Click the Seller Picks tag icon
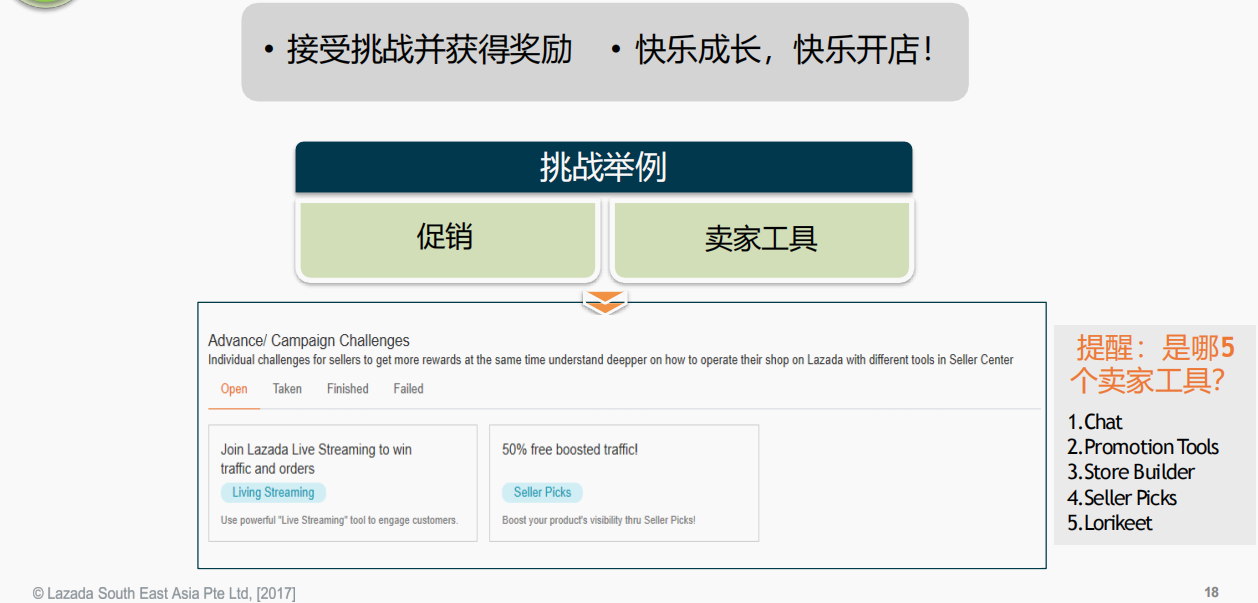This screenshot has width=1258, height=603. point(542,492)
